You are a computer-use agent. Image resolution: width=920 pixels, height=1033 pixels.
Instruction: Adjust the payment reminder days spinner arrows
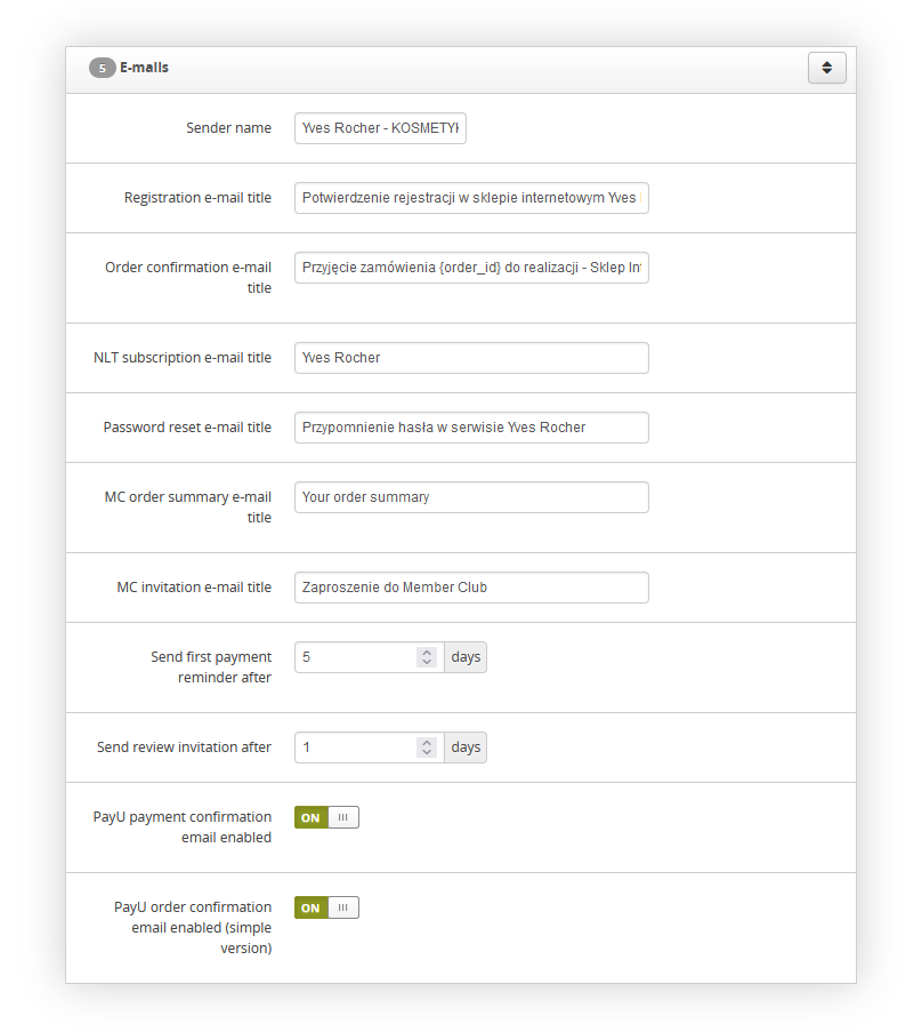pos(426,657)
